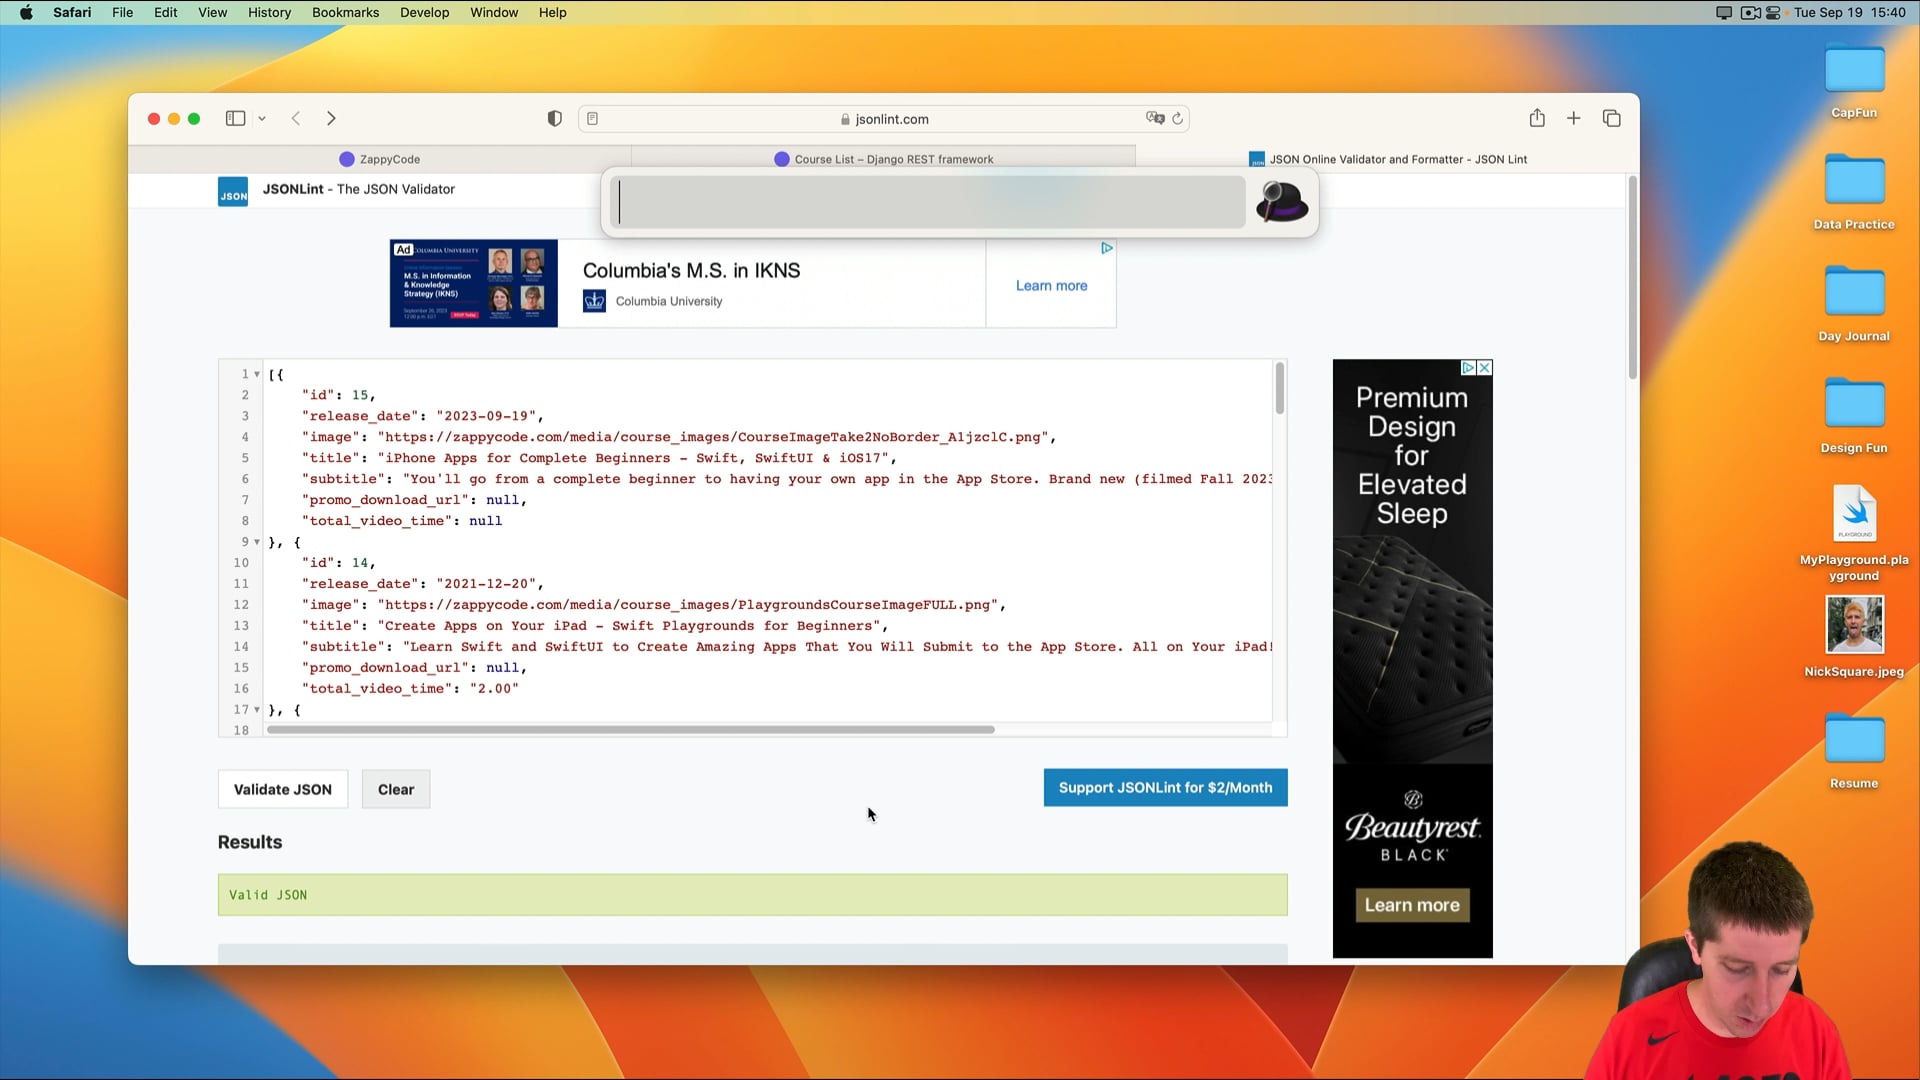Click the translate icon in address bar
The image size is (1920, 1080).
(x=1155, y=118)
